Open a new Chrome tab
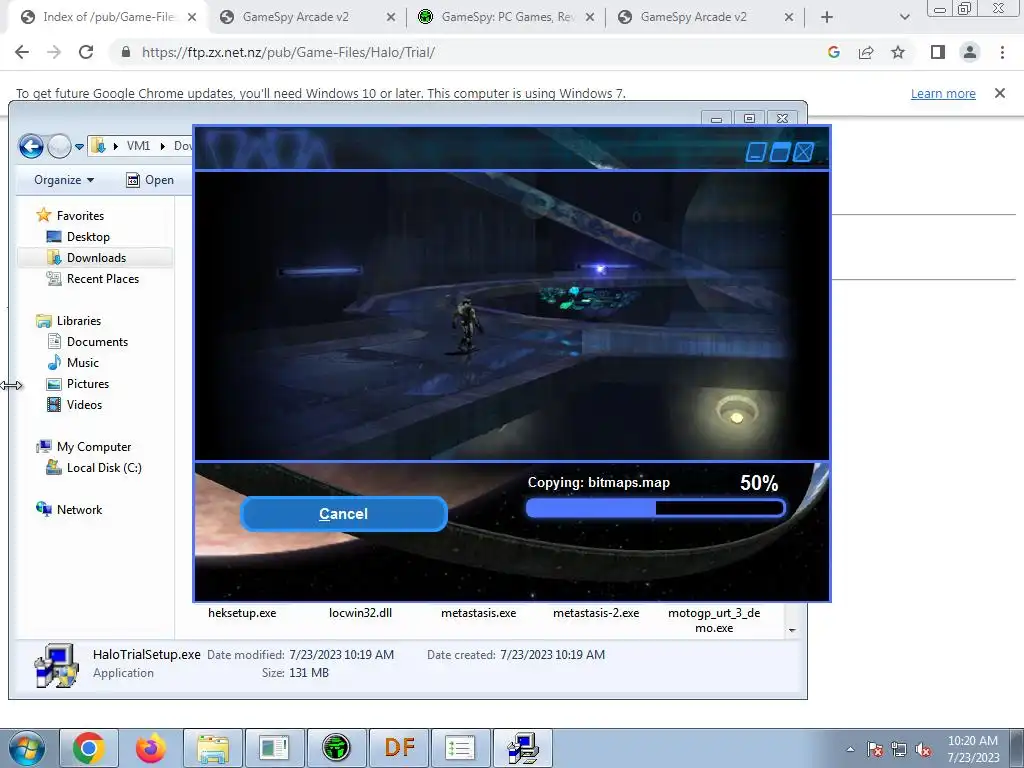 click(x=827, y=17)
